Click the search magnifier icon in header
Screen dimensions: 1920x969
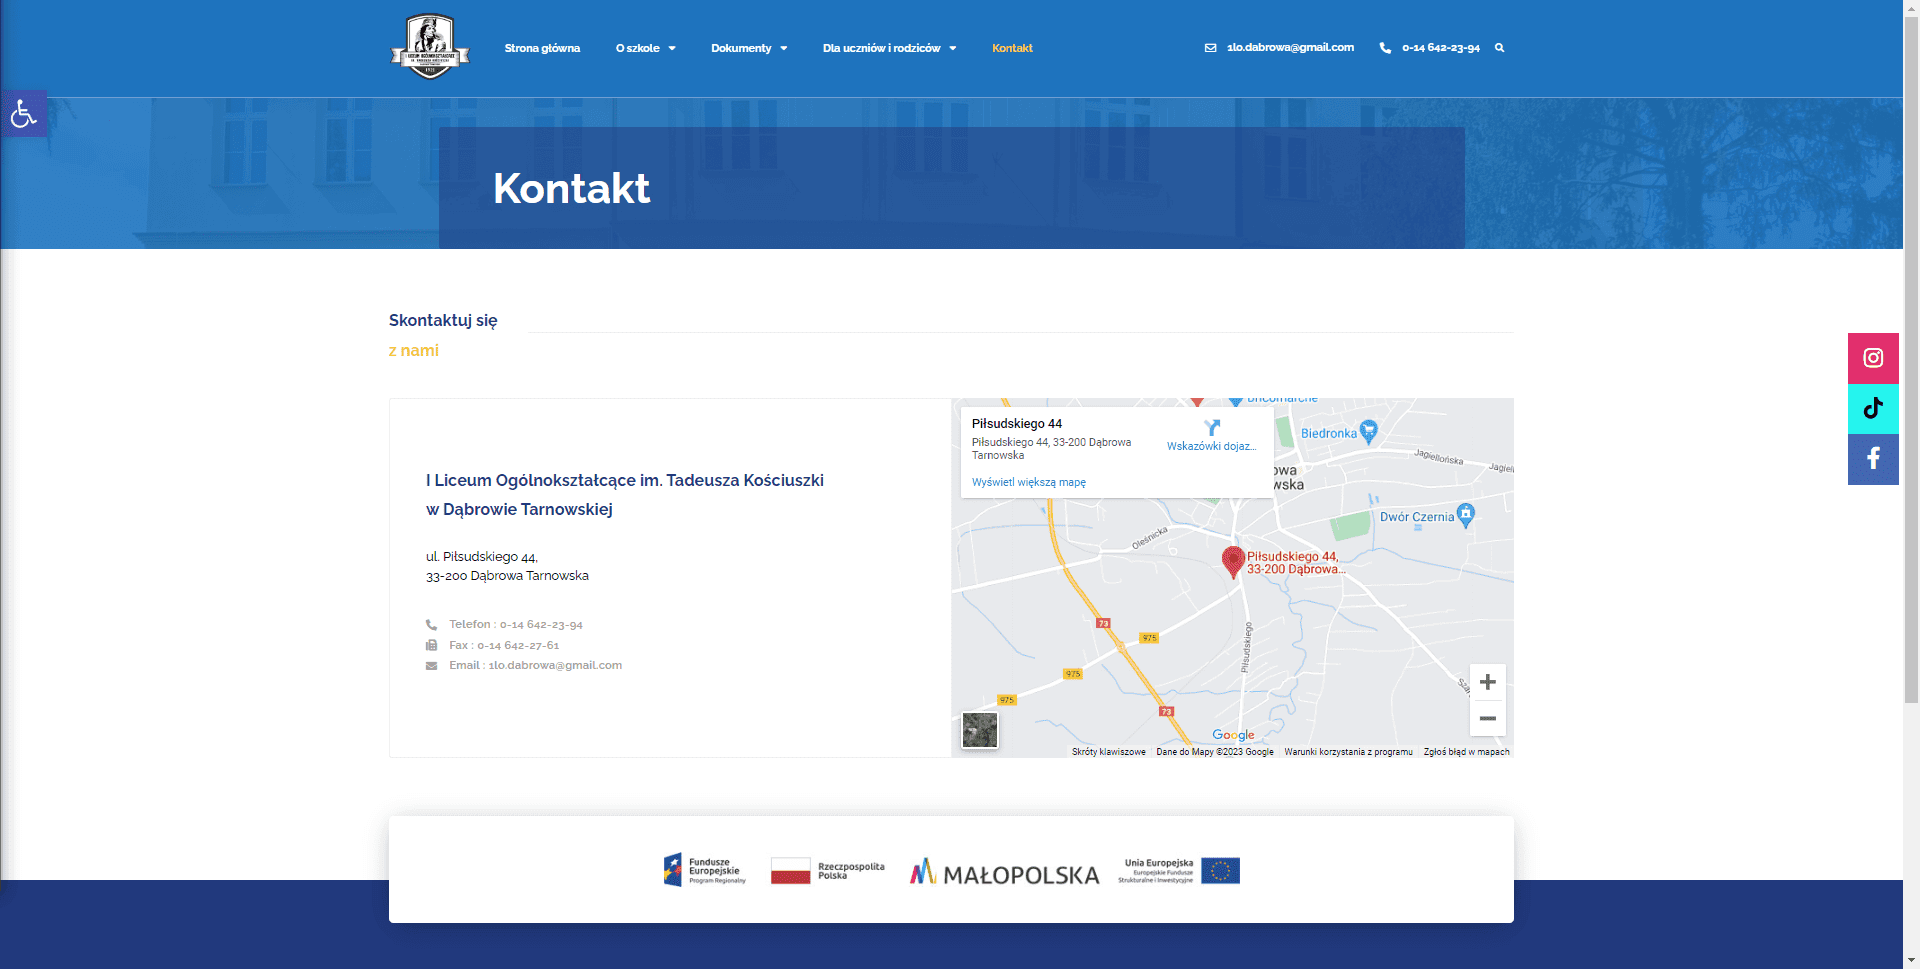[x=1499, y=48]
